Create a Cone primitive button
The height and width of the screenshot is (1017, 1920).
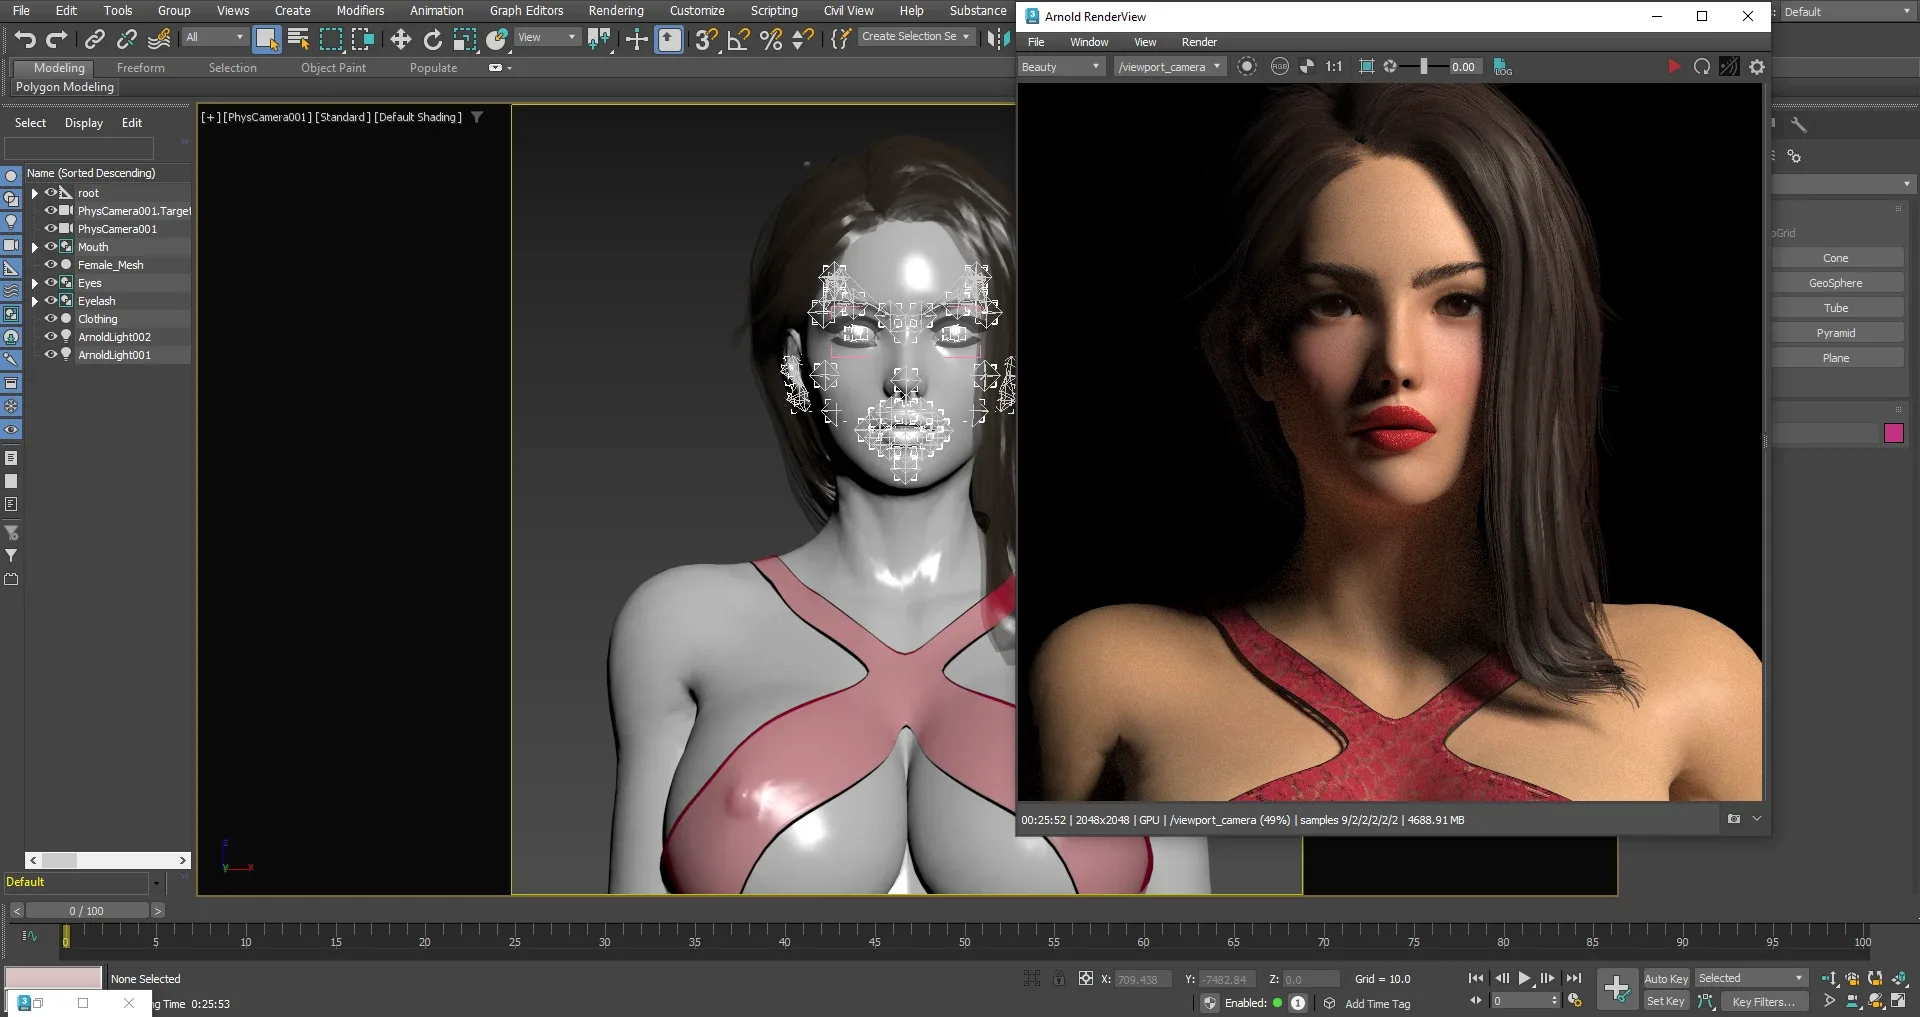1836,258
